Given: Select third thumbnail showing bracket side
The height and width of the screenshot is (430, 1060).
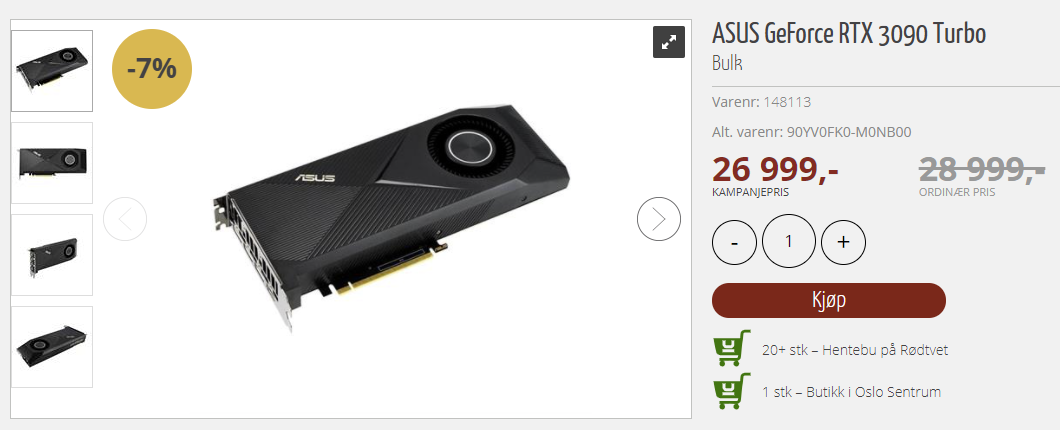Looking at the screenshot, I should [52, 255].
